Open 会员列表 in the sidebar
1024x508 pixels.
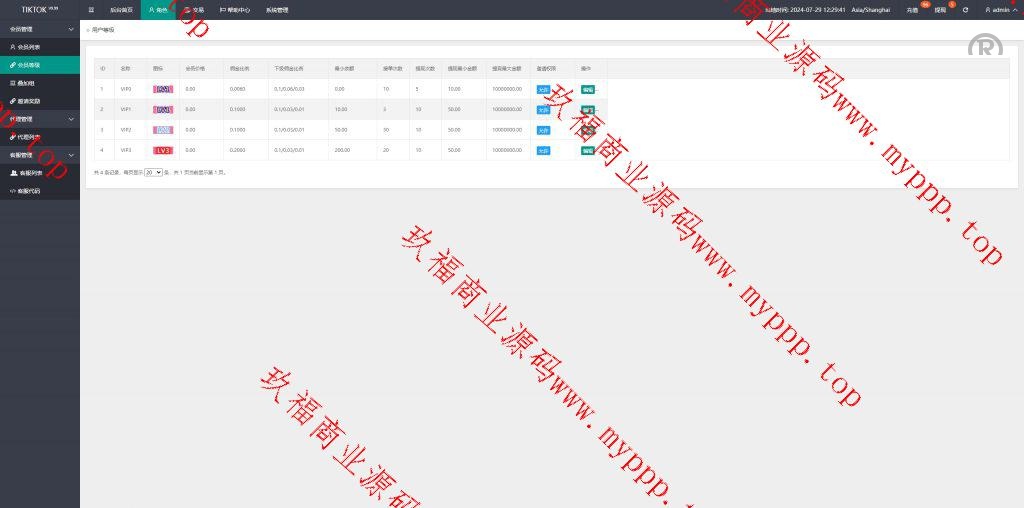pyautogui.click(x=28, y=47)
